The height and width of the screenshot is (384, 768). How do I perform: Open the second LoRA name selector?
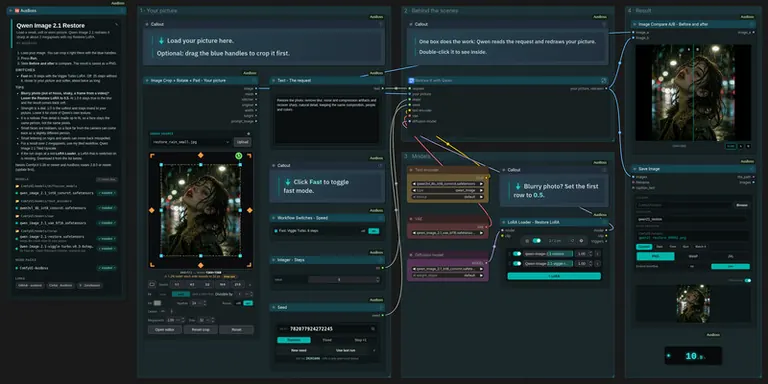pyautogui.click(x=548, y=264)
